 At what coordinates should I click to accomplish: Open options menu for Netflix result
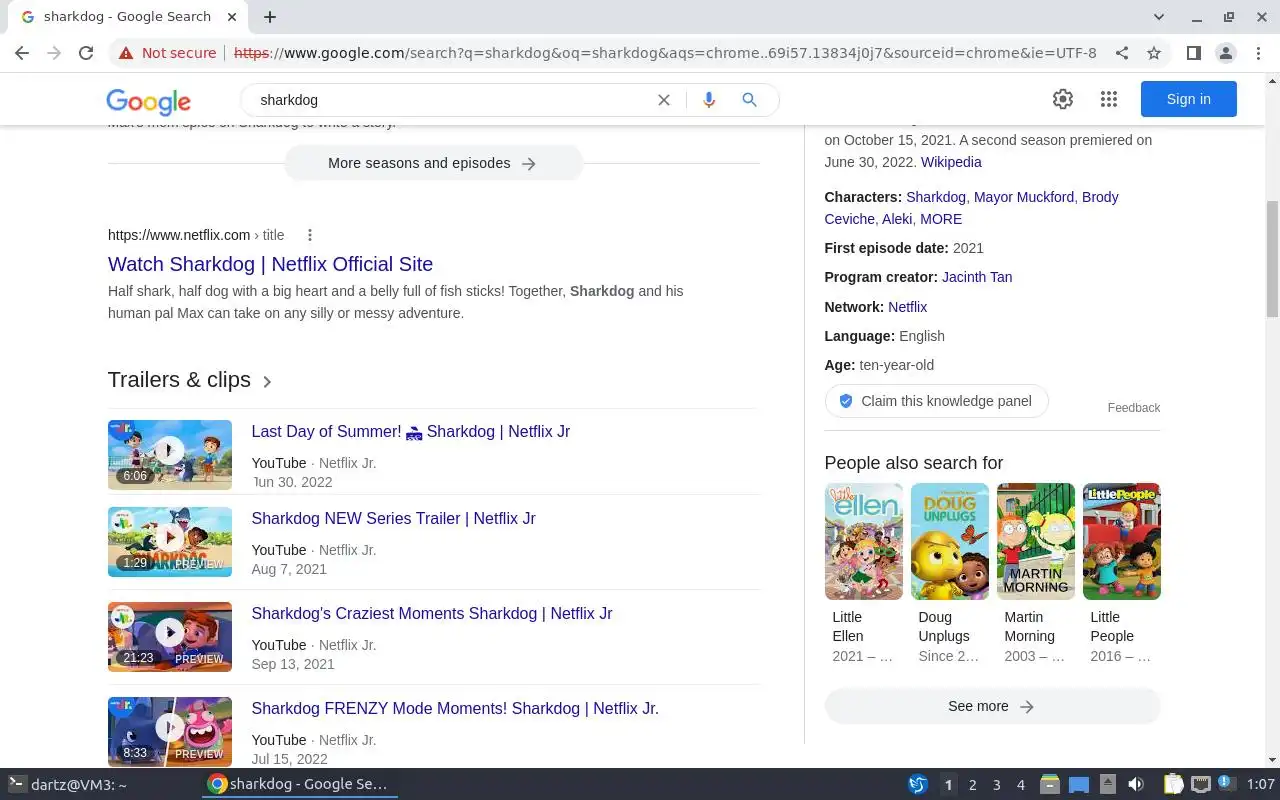[x=310, y=235]
